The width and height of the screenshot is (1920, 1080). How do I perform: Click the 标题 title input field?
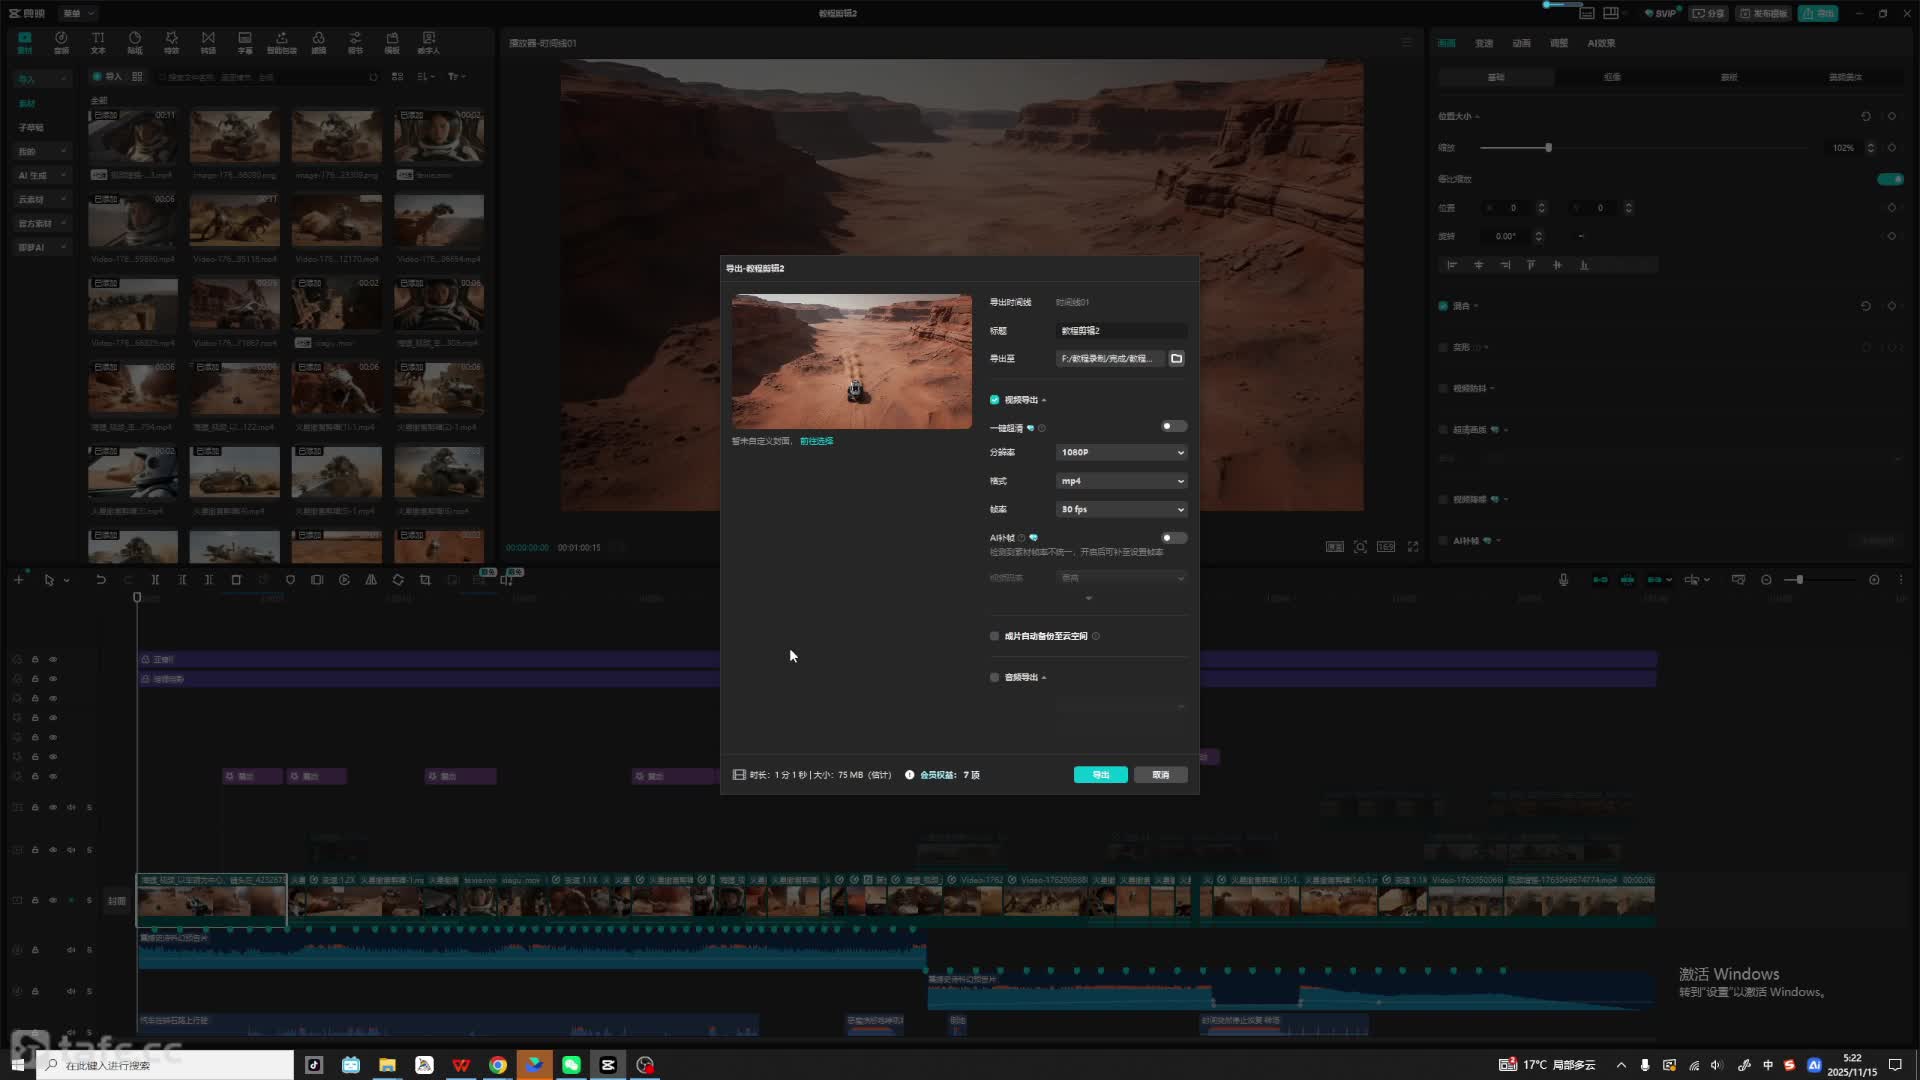point(1120,330)
